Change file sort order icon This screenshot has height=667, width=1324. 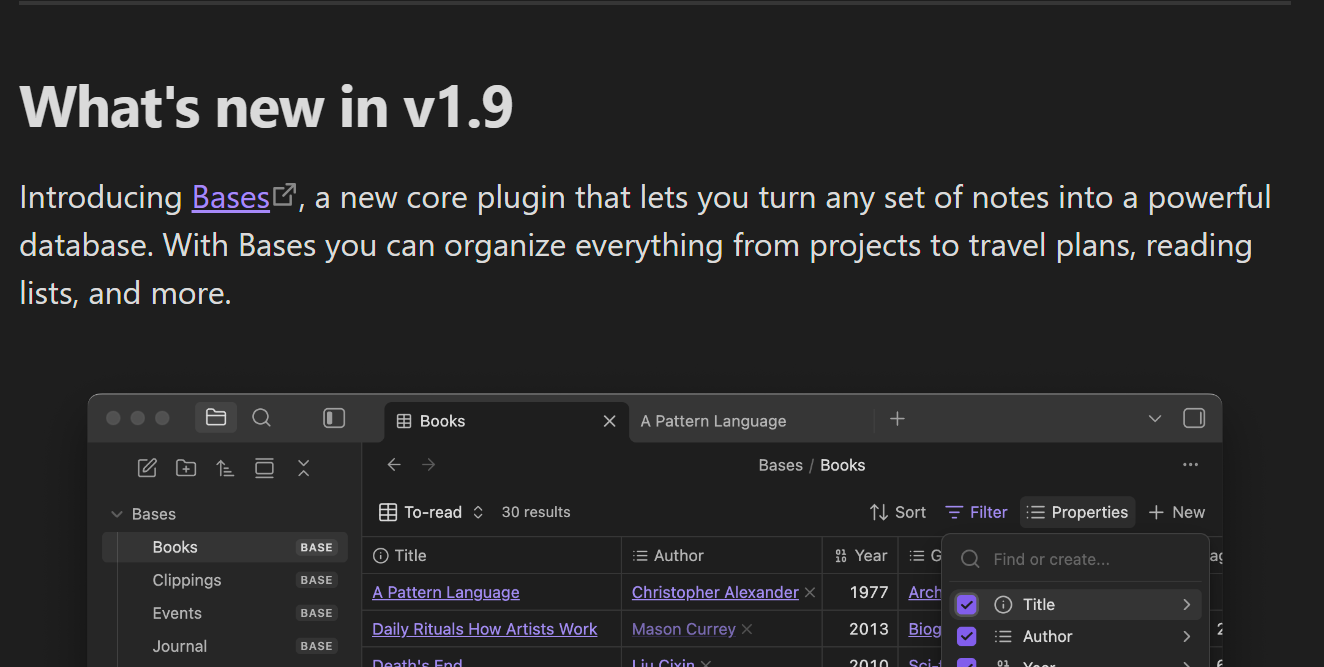pos(225,468)
